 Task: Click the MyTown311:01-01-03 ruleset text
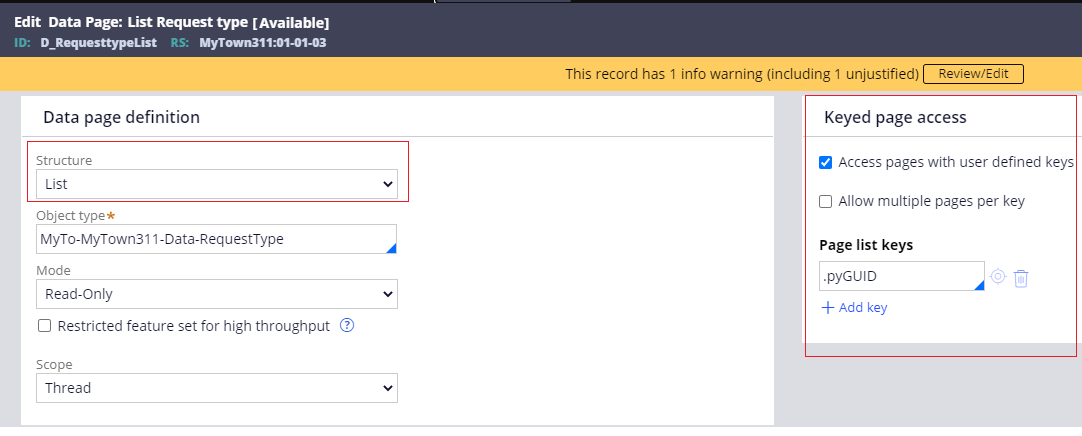(x=263, y=43)
